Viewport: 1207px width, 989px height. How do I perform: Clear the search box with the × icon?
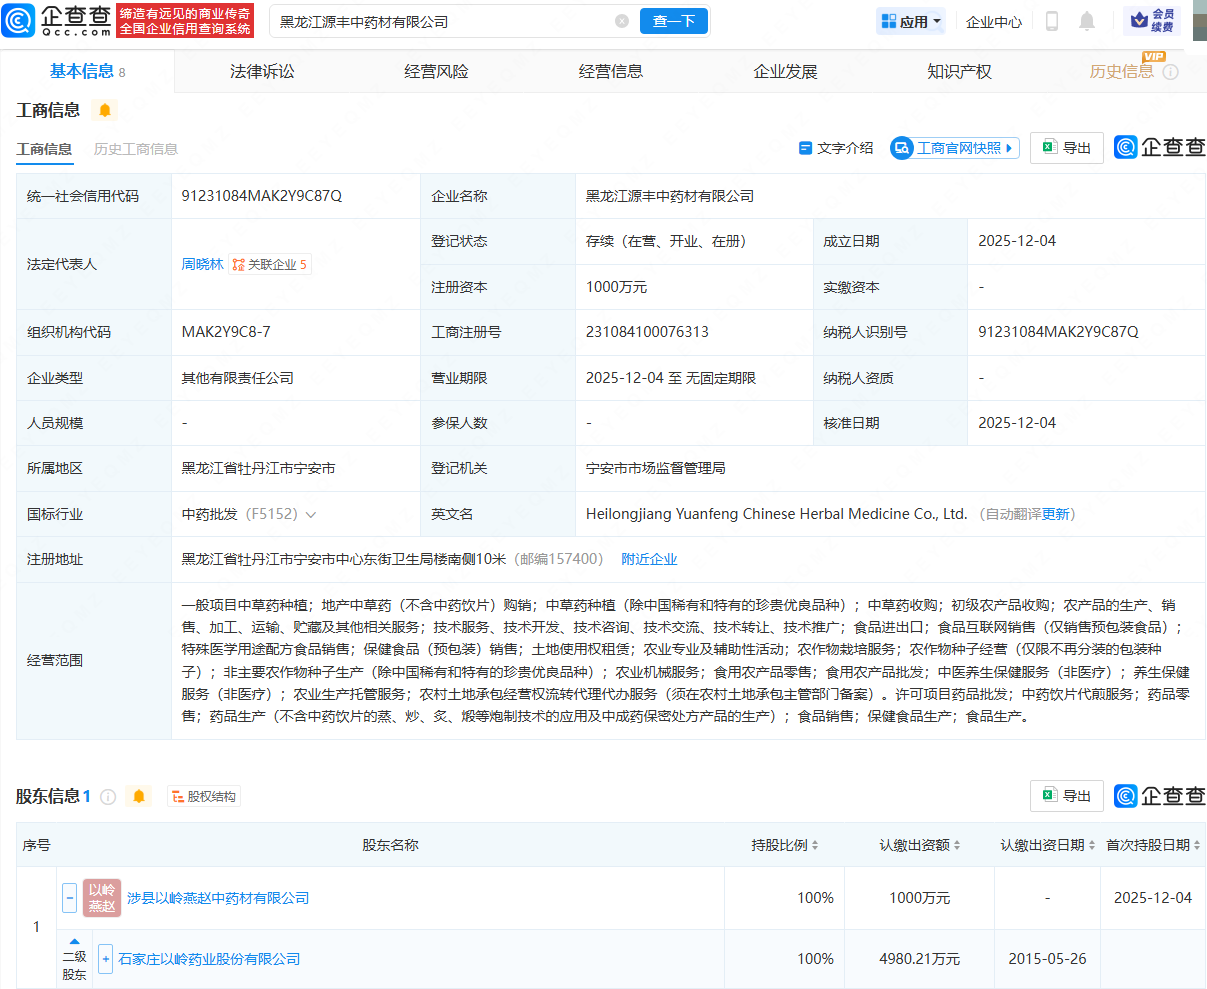click(x=623, y=20)
